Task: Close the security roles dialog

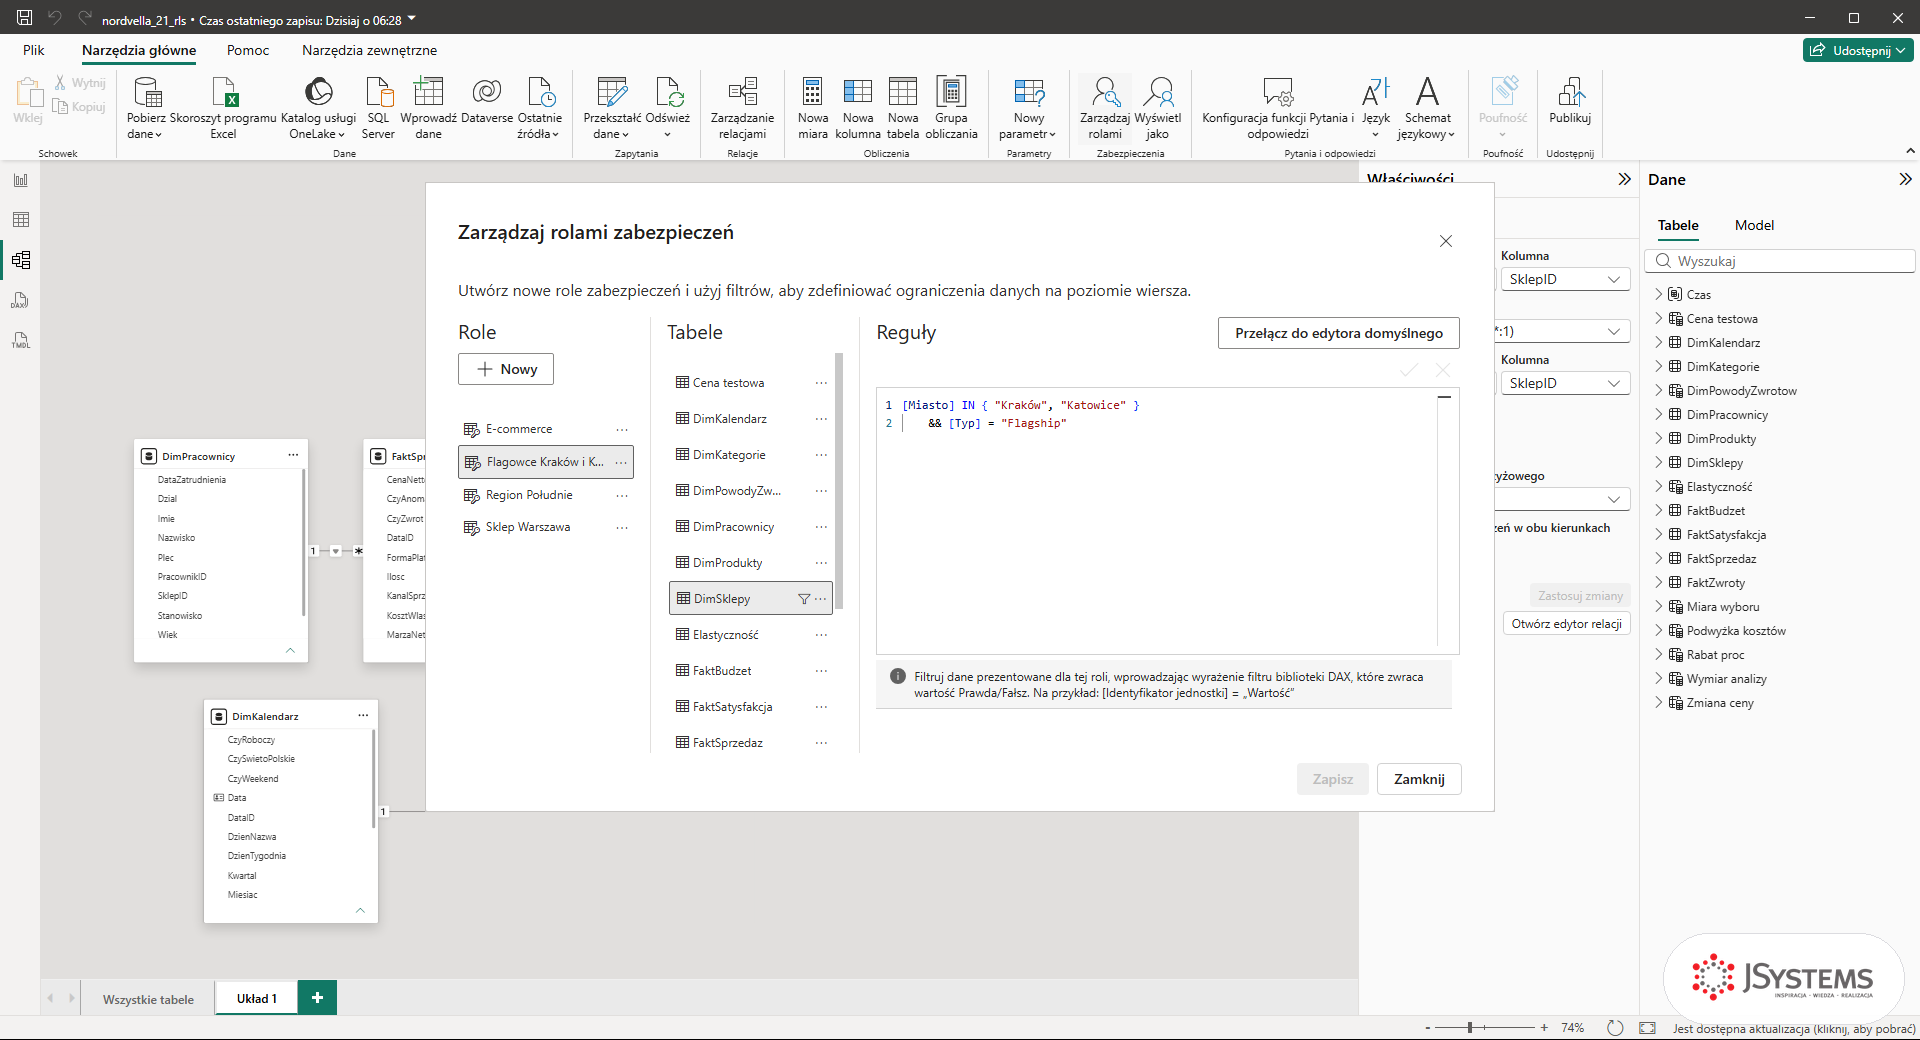Action: coord(1445,241)
